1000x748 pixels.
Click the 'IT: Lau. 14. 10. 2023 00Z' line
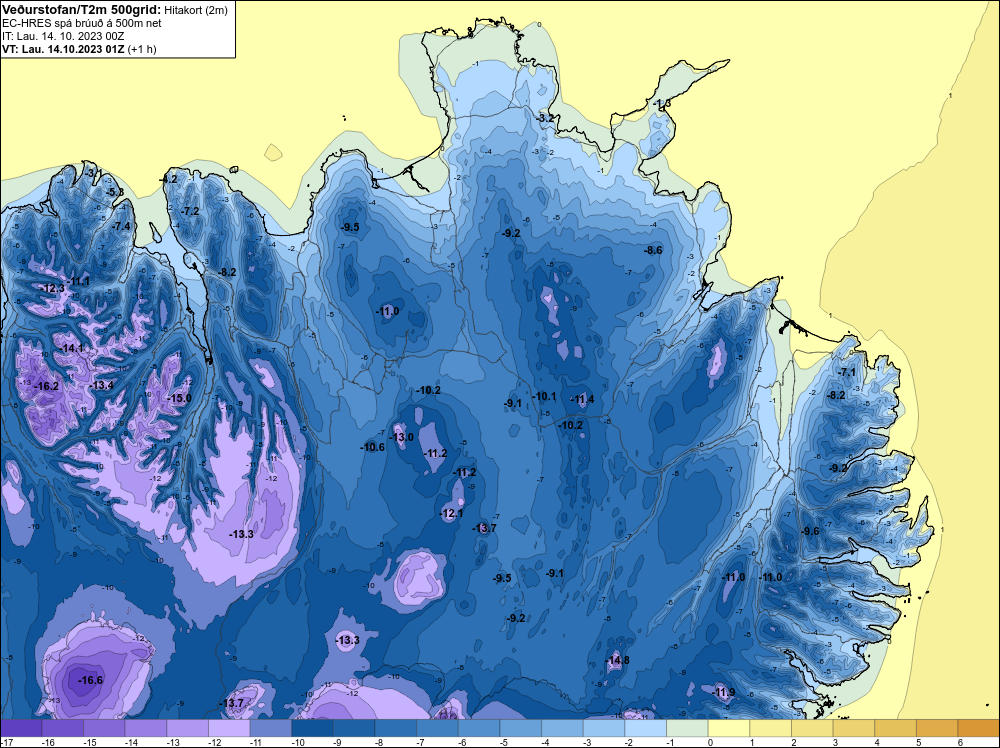63,36
